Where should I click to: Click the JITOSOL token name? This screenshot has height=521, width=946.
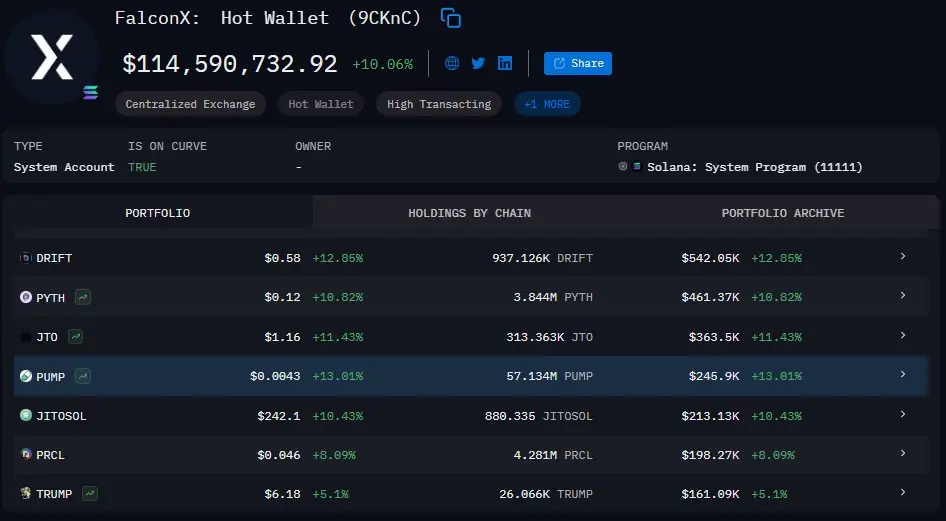coord(61,416)
